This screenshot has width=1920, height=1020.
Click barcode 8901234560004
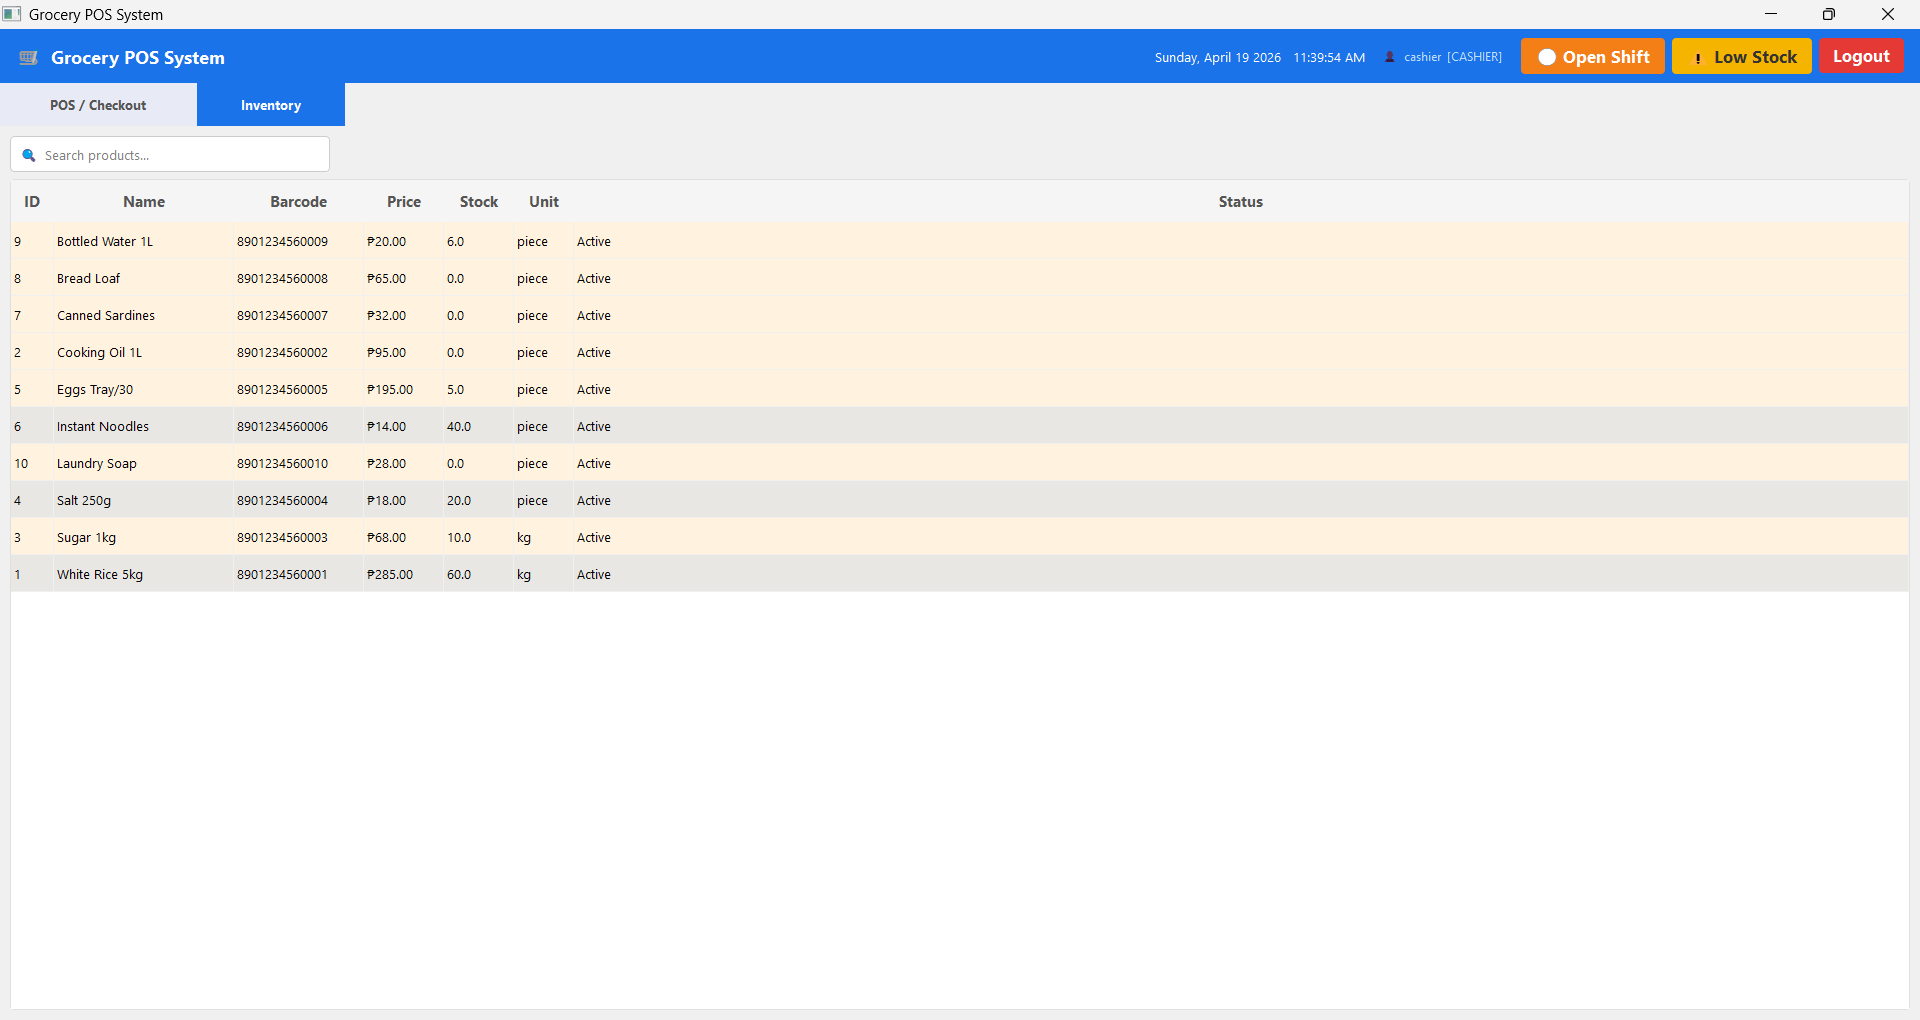pyautogui.click(x=282, y=501)
